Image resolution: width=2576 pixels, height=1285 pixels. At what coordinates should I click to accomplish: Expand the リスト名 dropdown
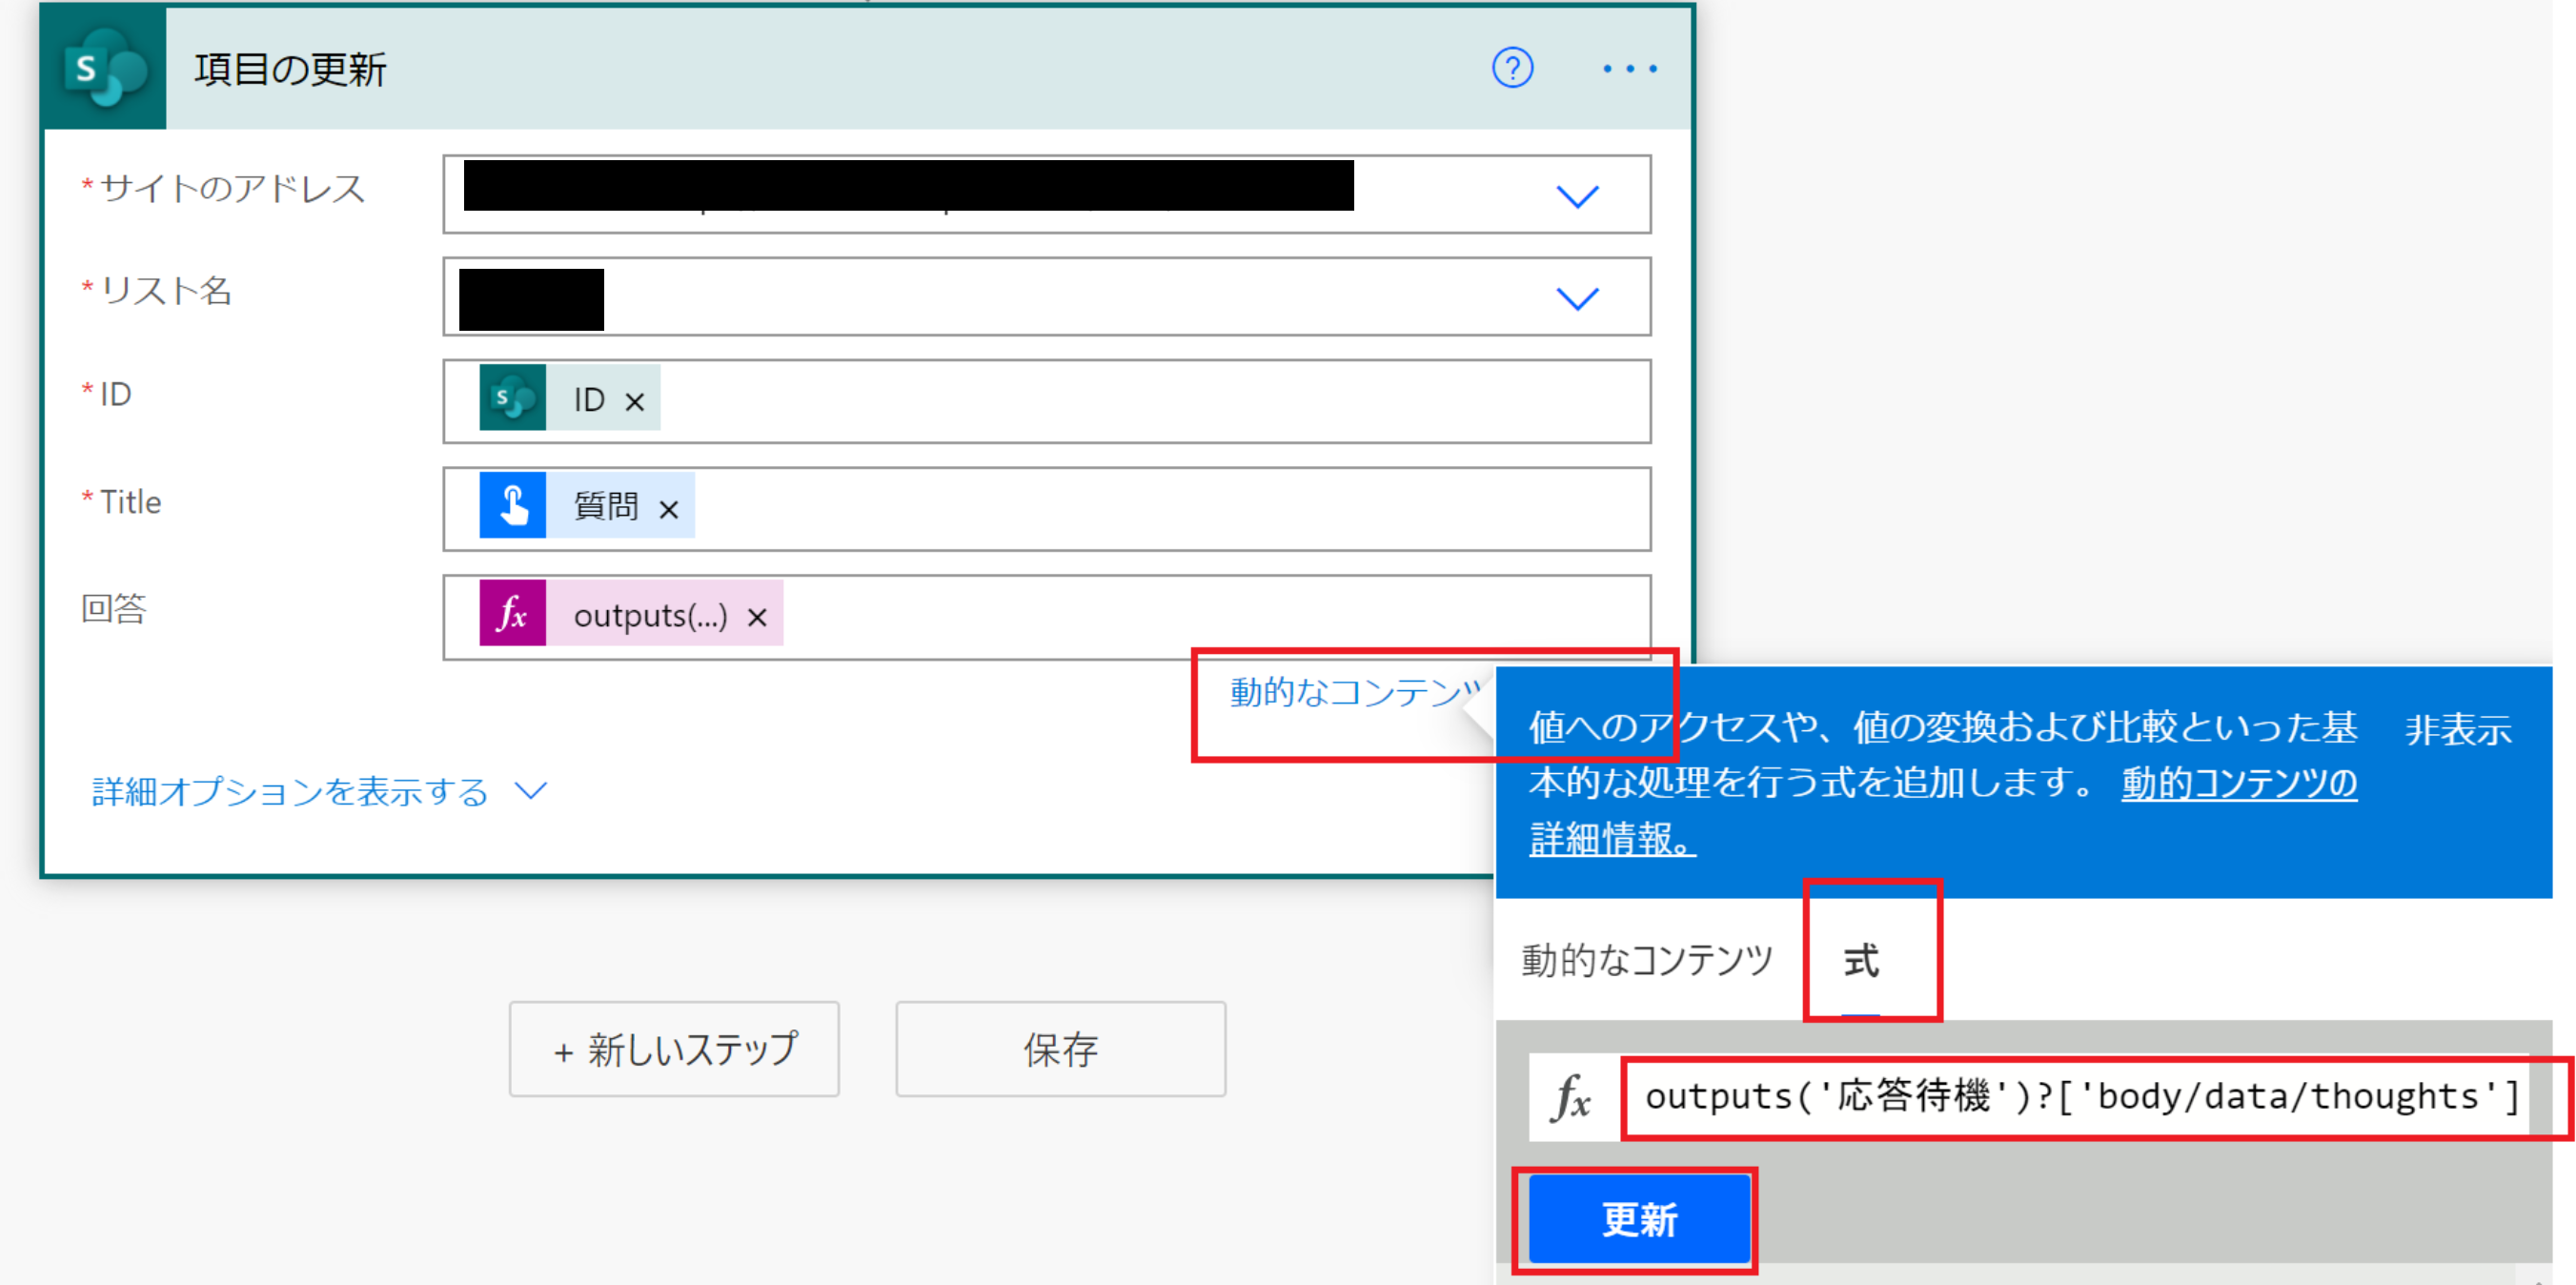pyautogui.click(x=1577, y=298)
